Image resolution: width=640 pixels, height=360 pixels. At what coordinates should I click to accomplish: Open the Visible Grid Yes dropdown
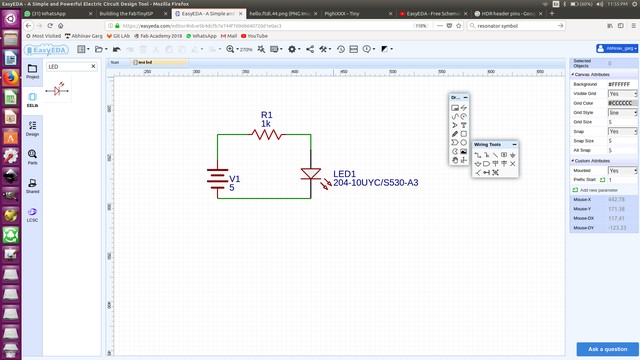pyautogui.click(x=622, y=94)
